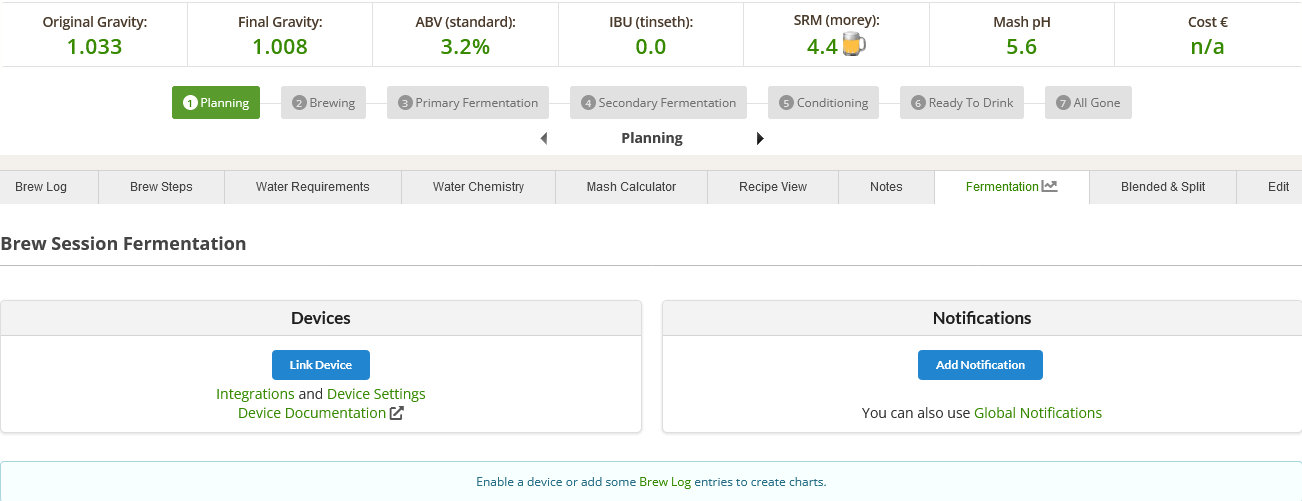Set phase to Brewing
Screen dimensions: 1302x501
tap(324, 103)
